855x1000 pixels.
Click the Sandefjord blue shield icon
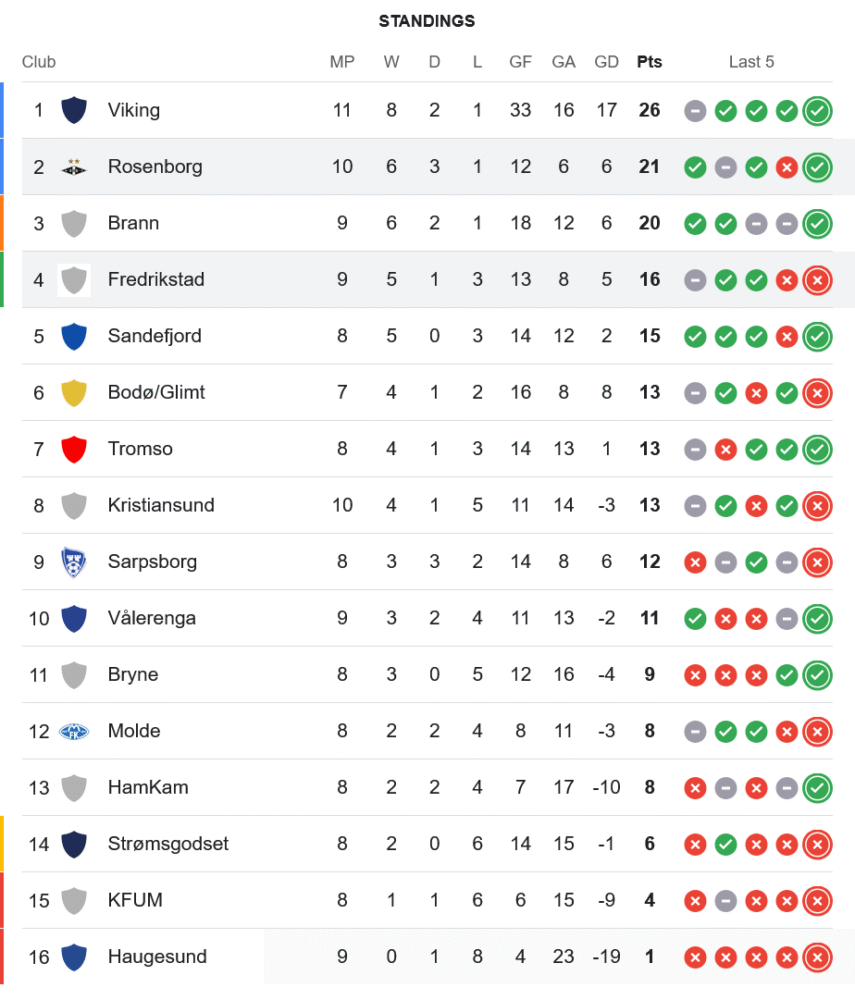pyautogui.click(x=74, y=336)
